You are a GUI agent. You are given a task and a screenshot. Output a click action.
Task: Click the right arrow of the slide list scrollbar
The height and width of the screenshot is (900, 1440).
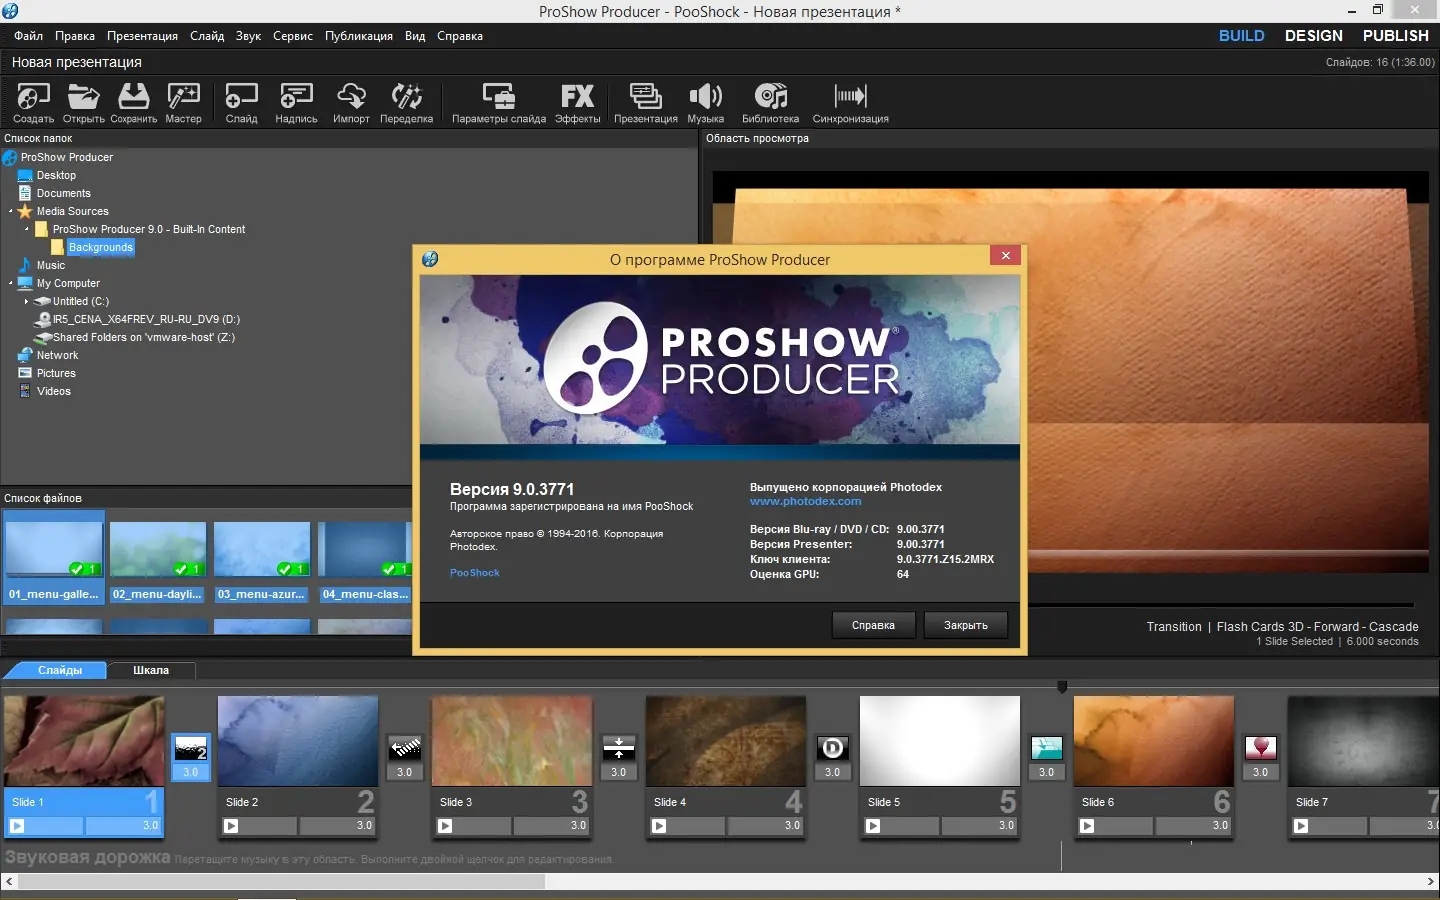1431,881
